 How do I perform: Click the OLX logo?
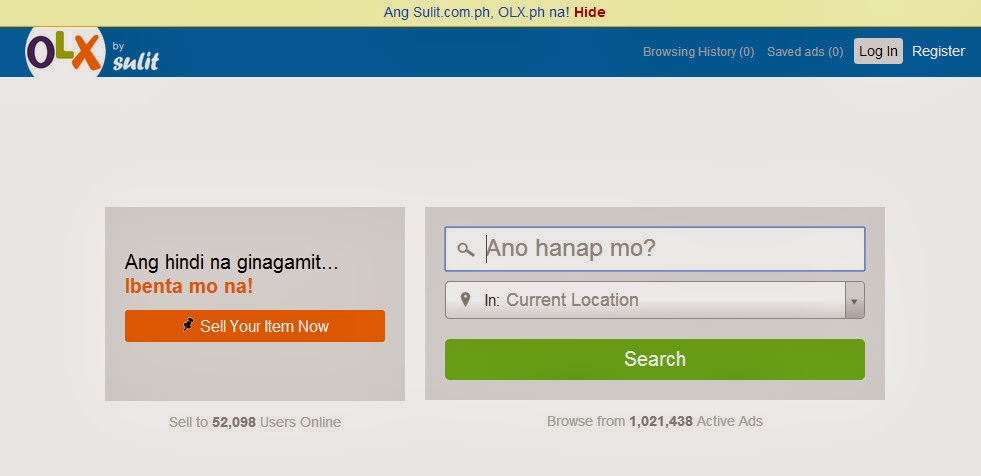click(x=65, y=52)
